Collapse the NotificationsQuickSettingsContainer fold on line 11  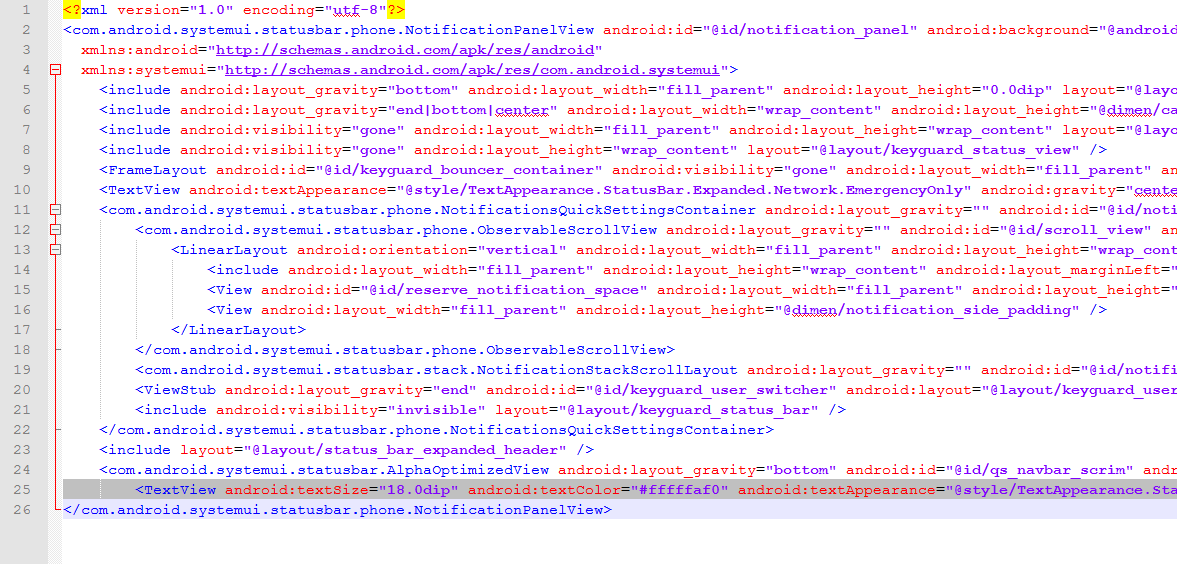55,210
